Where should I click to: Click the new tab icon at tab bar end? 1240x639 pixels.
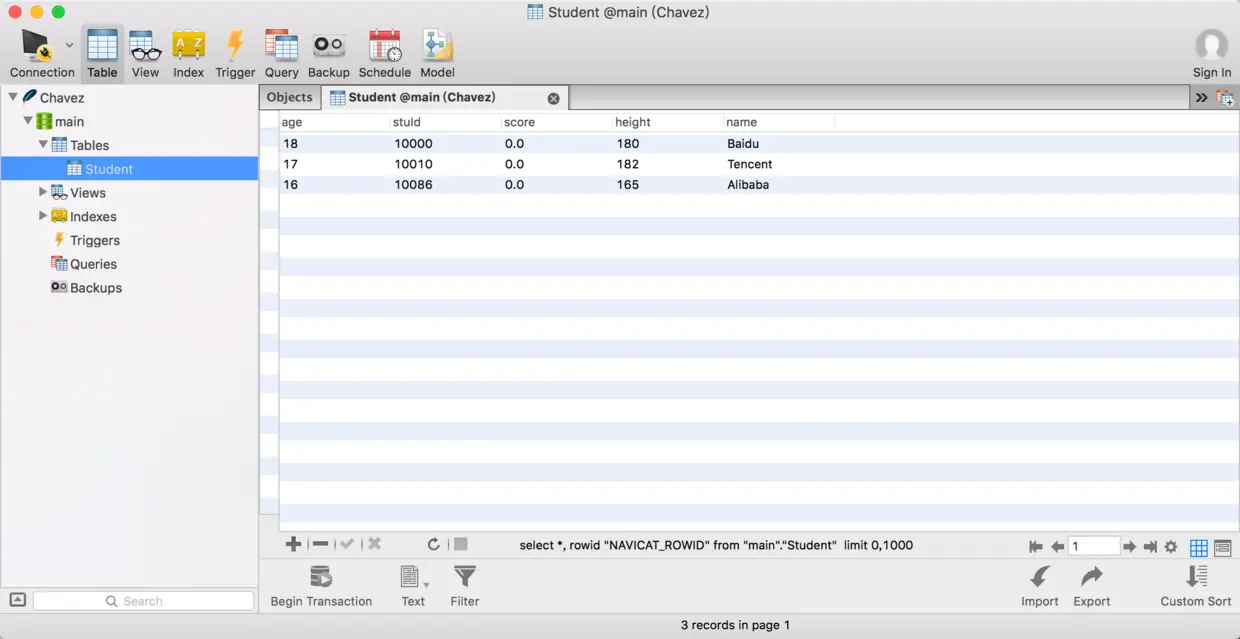point(1224,98)
